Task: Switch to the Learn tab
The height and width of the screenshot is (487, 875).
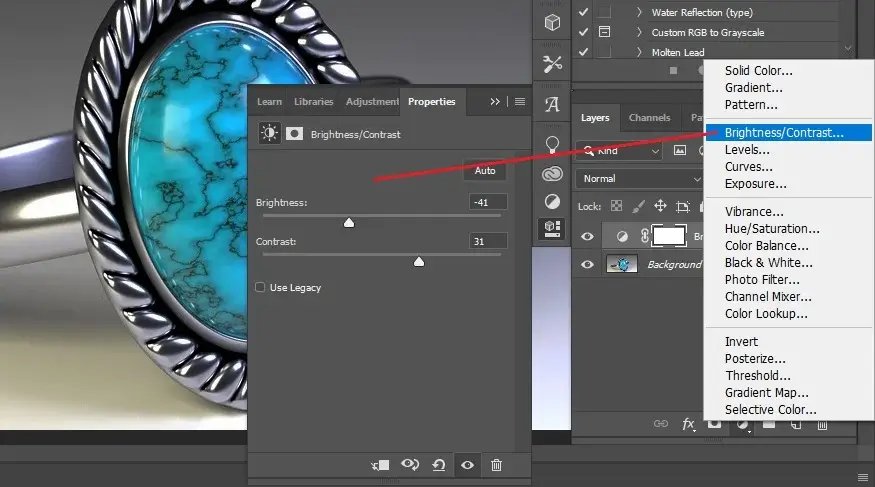Action: click(x=269, y=102)
